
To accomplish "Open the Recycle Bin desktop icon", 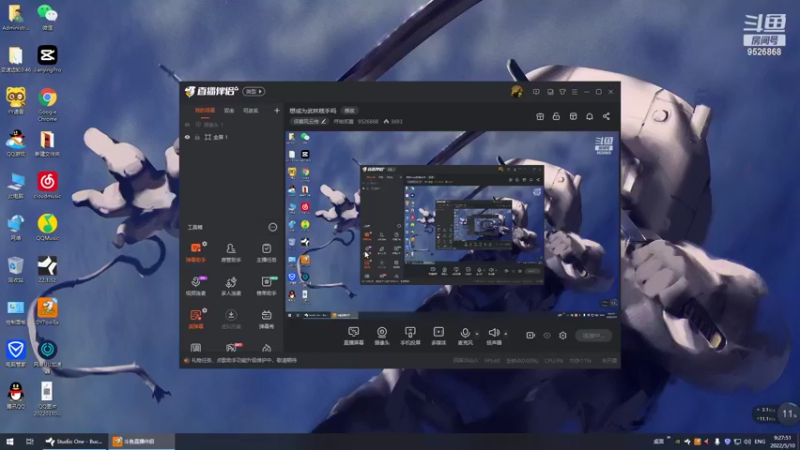I will click(15, 270).
